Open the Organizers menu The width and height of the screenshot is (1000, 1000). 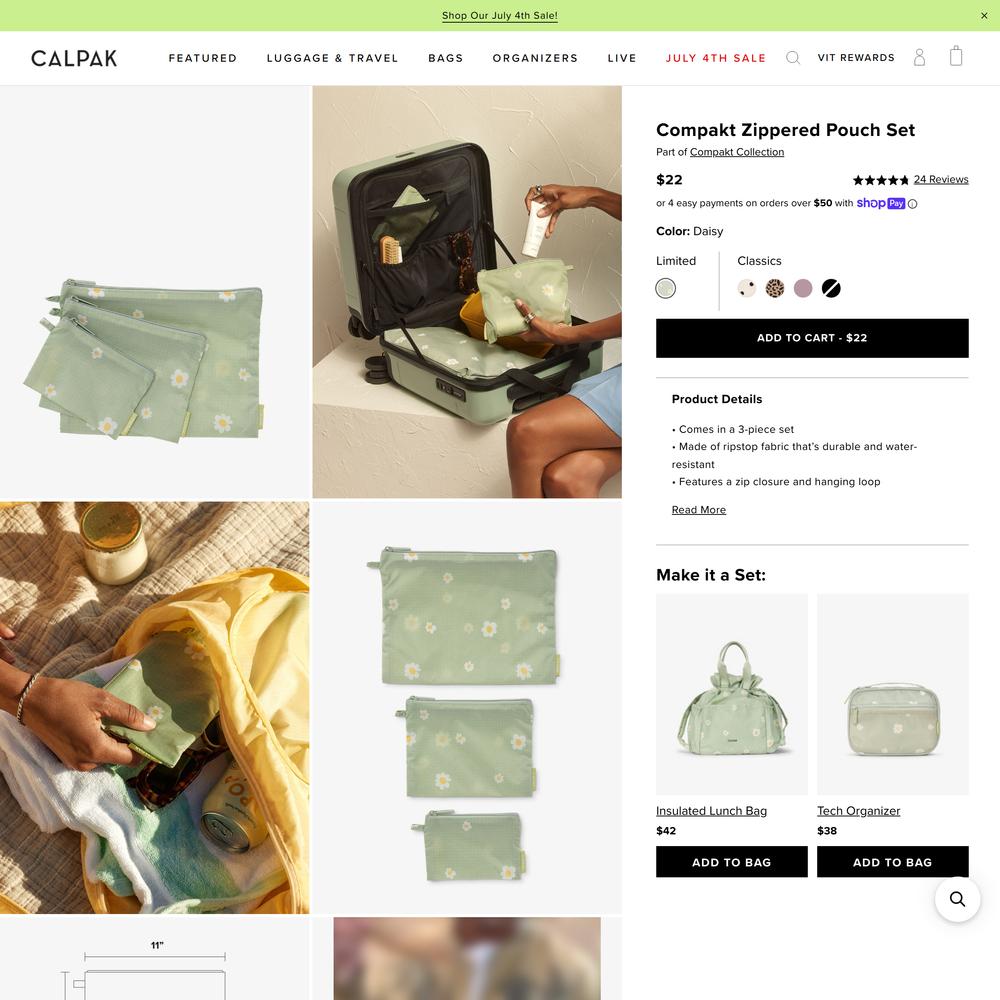click(x=535, y=58)
